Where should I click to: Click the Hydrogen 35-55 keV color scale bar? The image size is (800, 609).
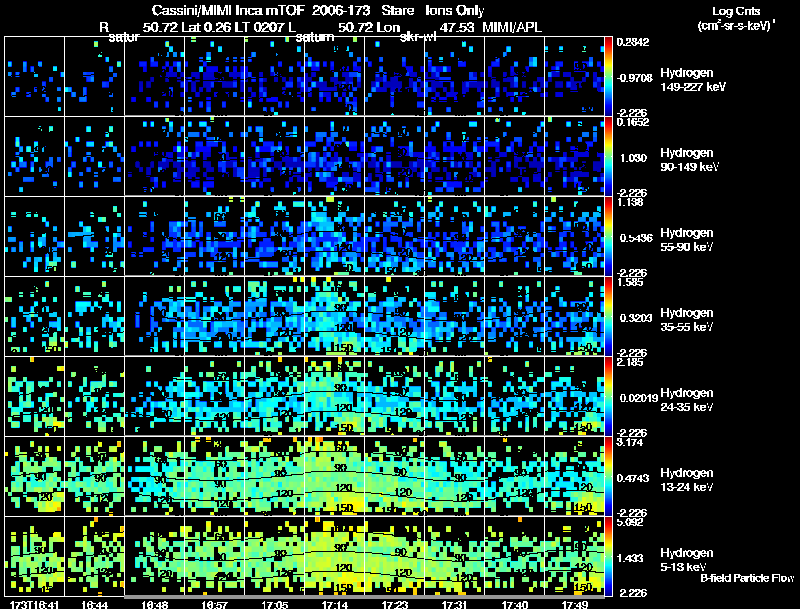pyautogui.click(x=608, y=317)
